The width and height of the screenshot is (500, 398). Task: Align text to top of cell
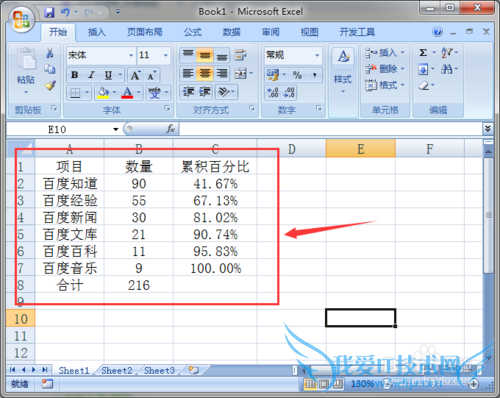coord(188,55)
